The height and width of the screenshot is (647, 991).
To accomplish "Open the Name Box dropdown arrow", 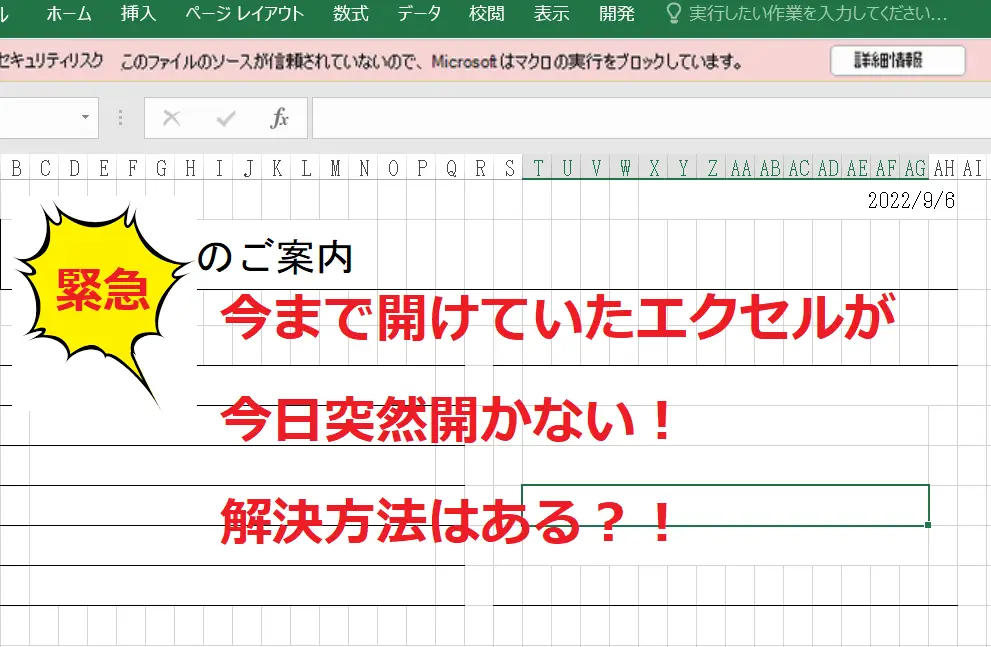I will [x=86, y=117].
